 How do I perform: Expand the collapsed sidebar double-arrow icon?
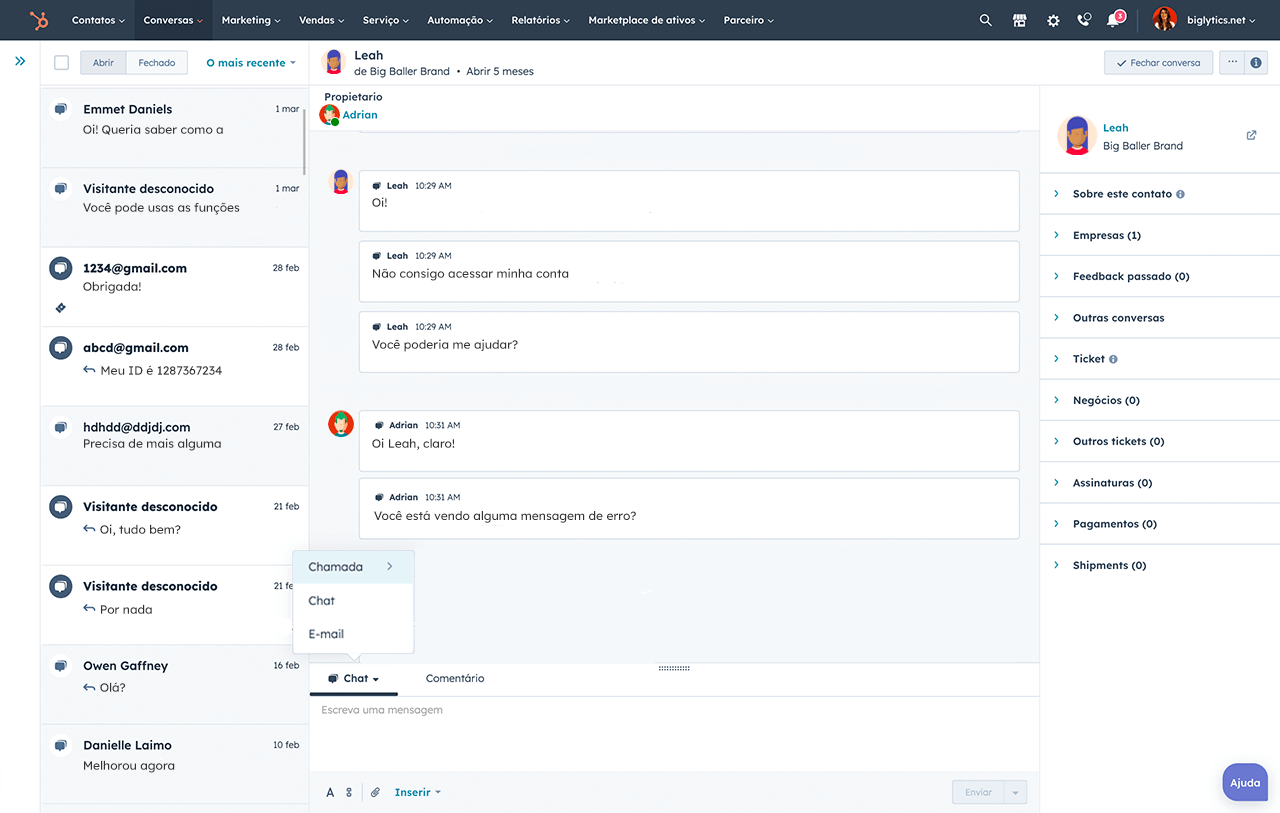pos(20,61)
